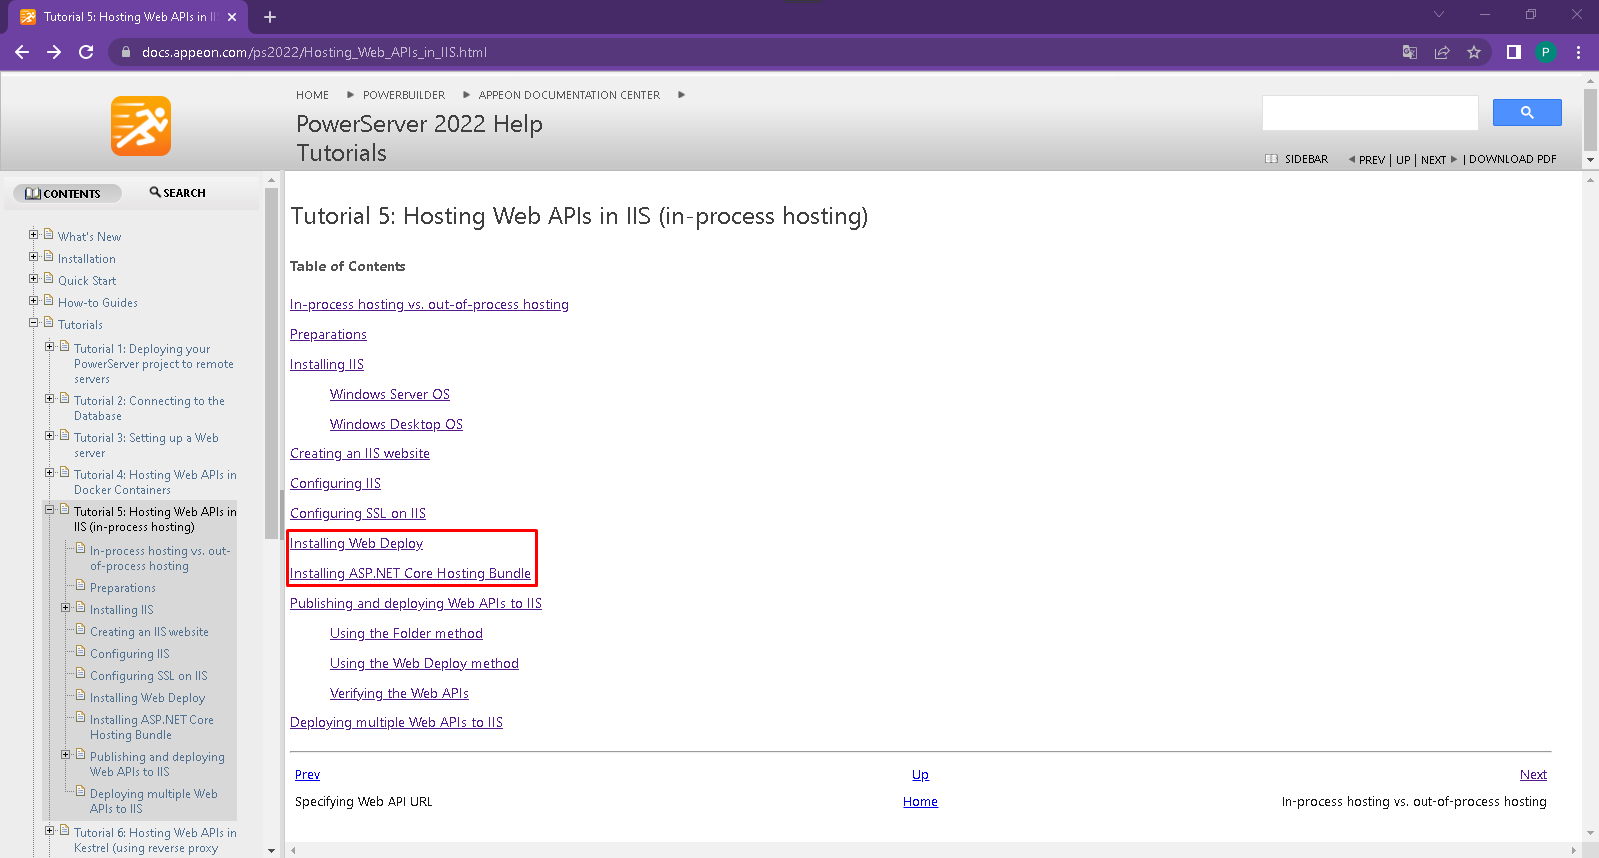Click the DOWNLOAD PDF link

pos(1512,159)
